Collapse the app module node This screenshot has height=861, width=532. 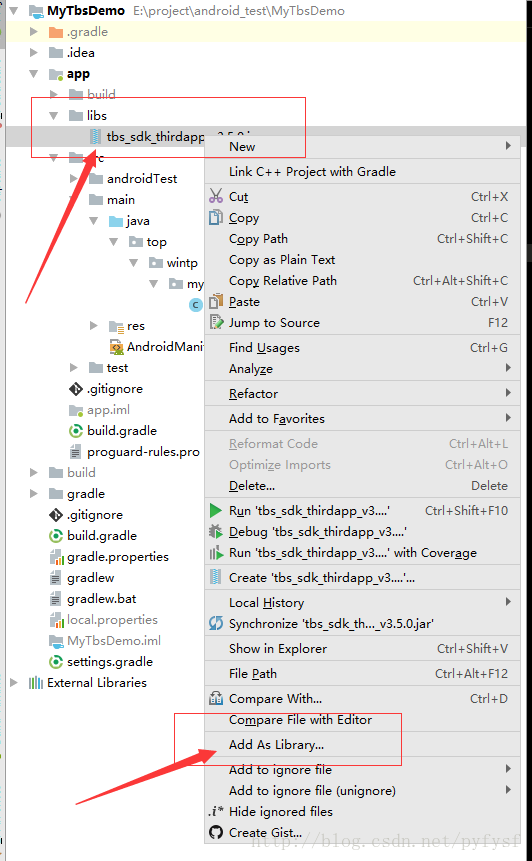tap(34, 74)
